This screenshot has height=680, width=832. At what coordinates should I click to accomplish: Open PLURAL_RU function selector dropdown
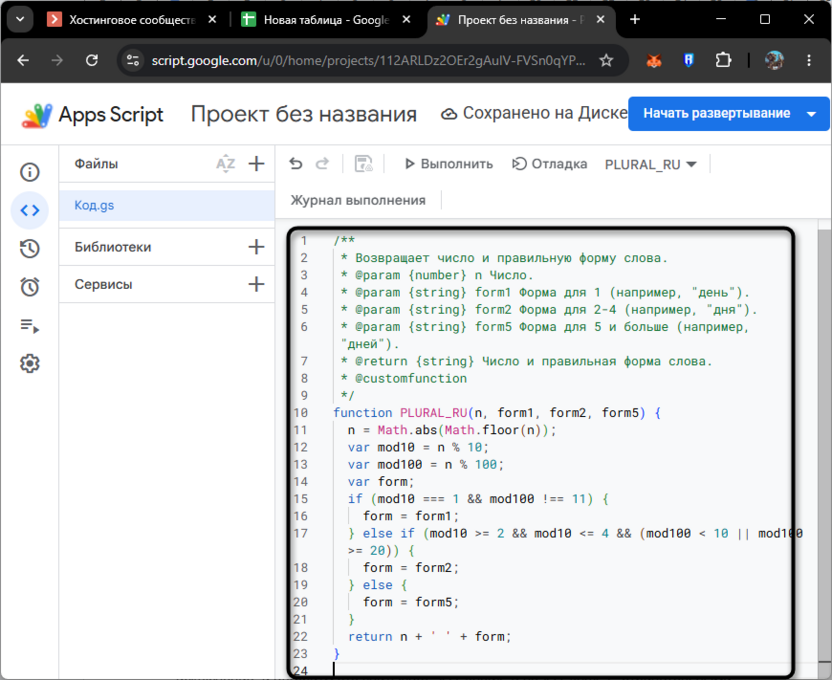[x=651, y=164]
